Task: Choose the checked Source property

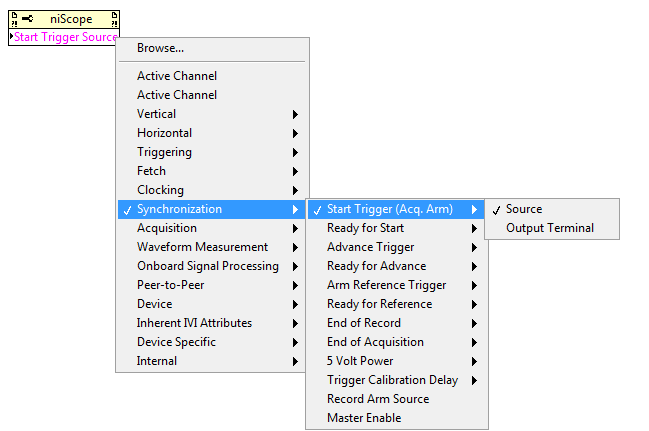Action: point(524,209)
